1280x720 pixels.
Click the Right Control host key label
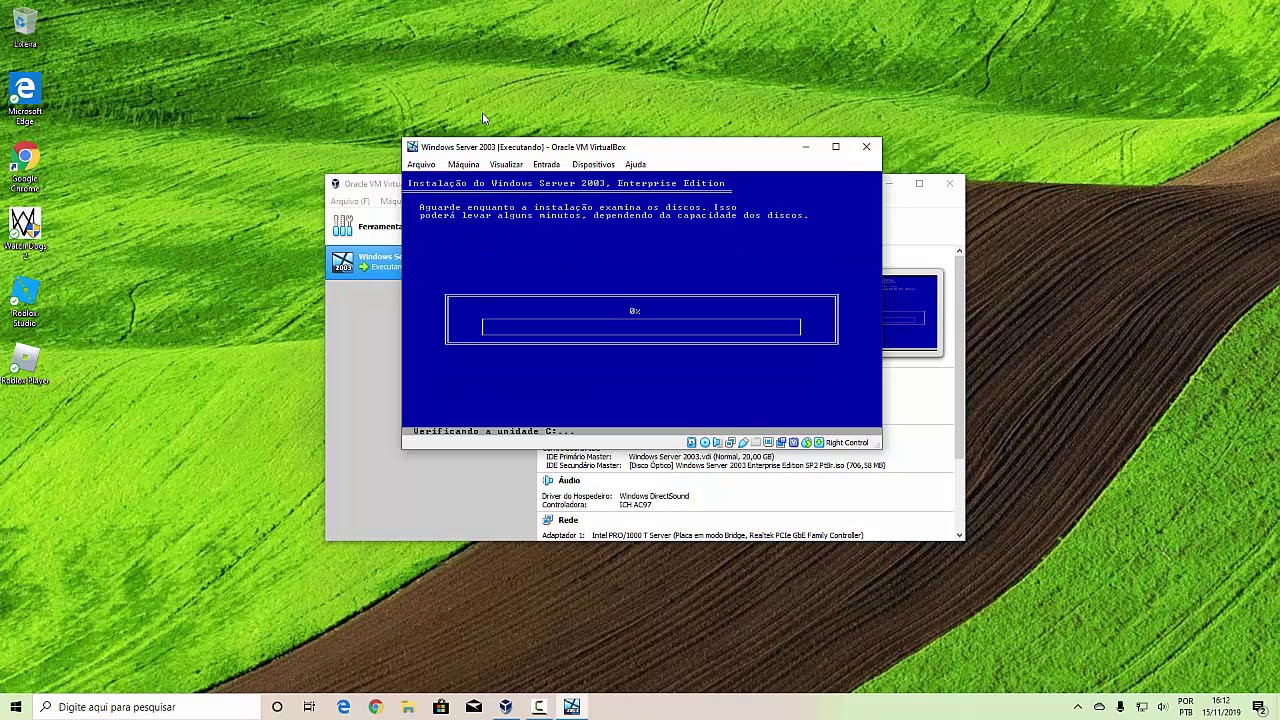point(847,442)
